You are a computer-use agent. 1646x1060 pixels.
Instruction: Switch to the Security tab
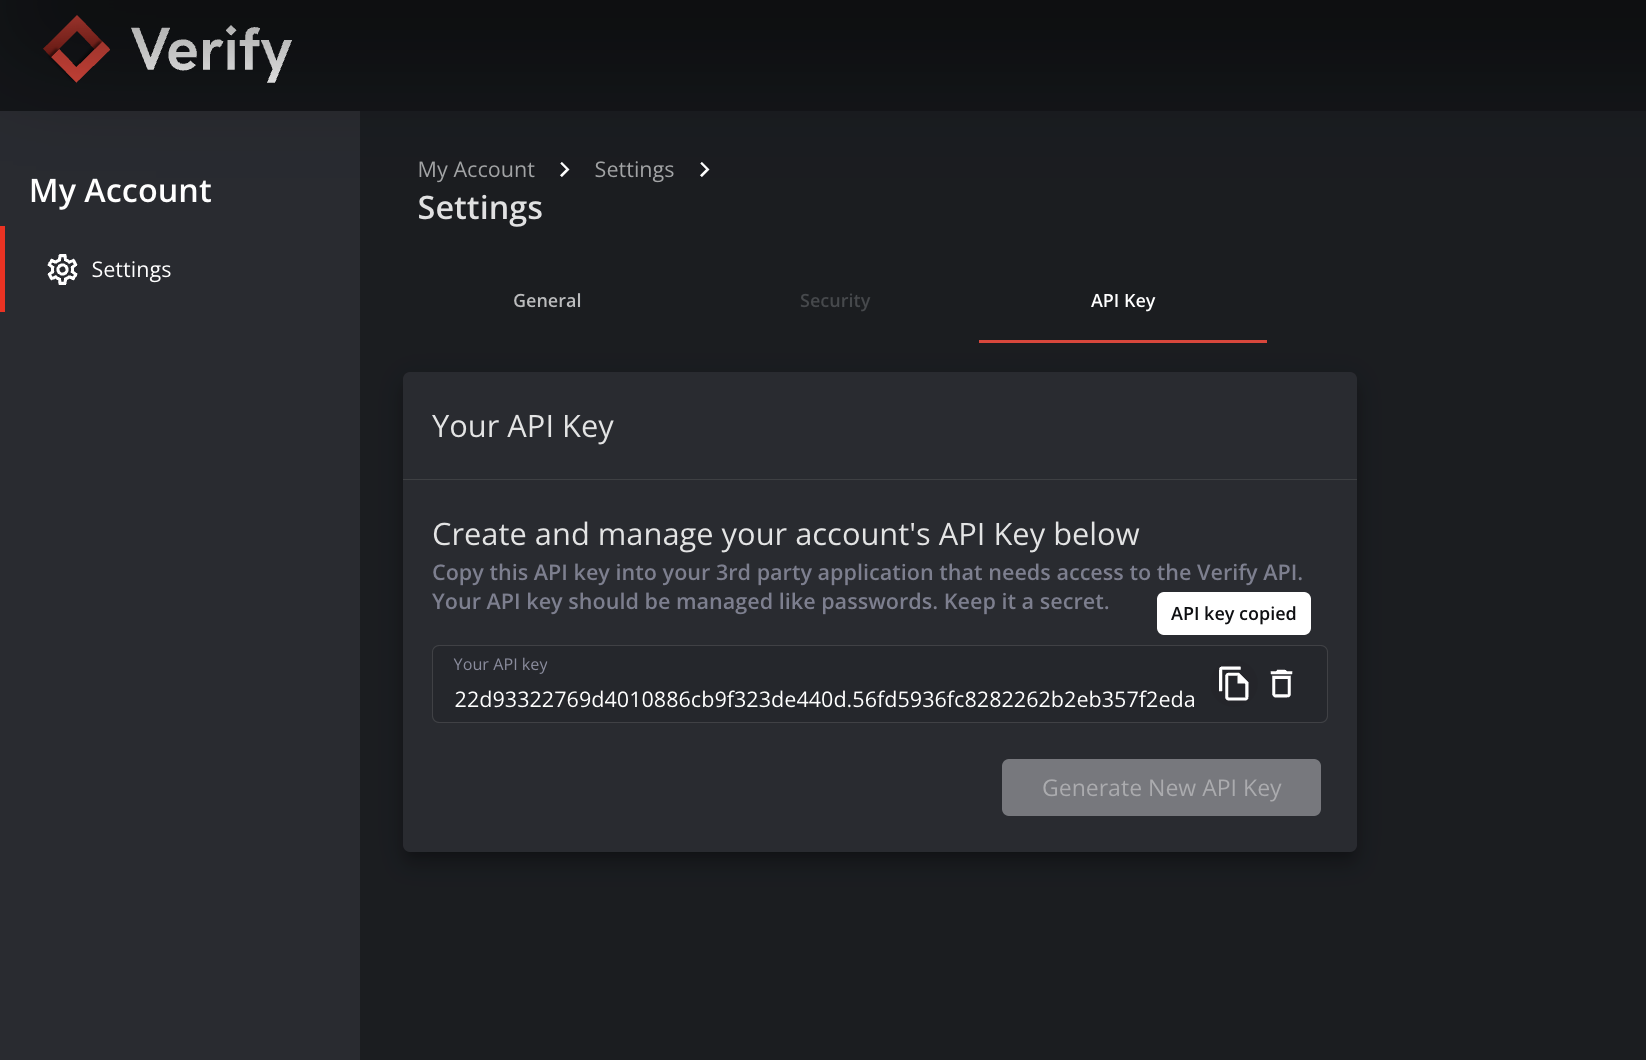pos(835,301)
